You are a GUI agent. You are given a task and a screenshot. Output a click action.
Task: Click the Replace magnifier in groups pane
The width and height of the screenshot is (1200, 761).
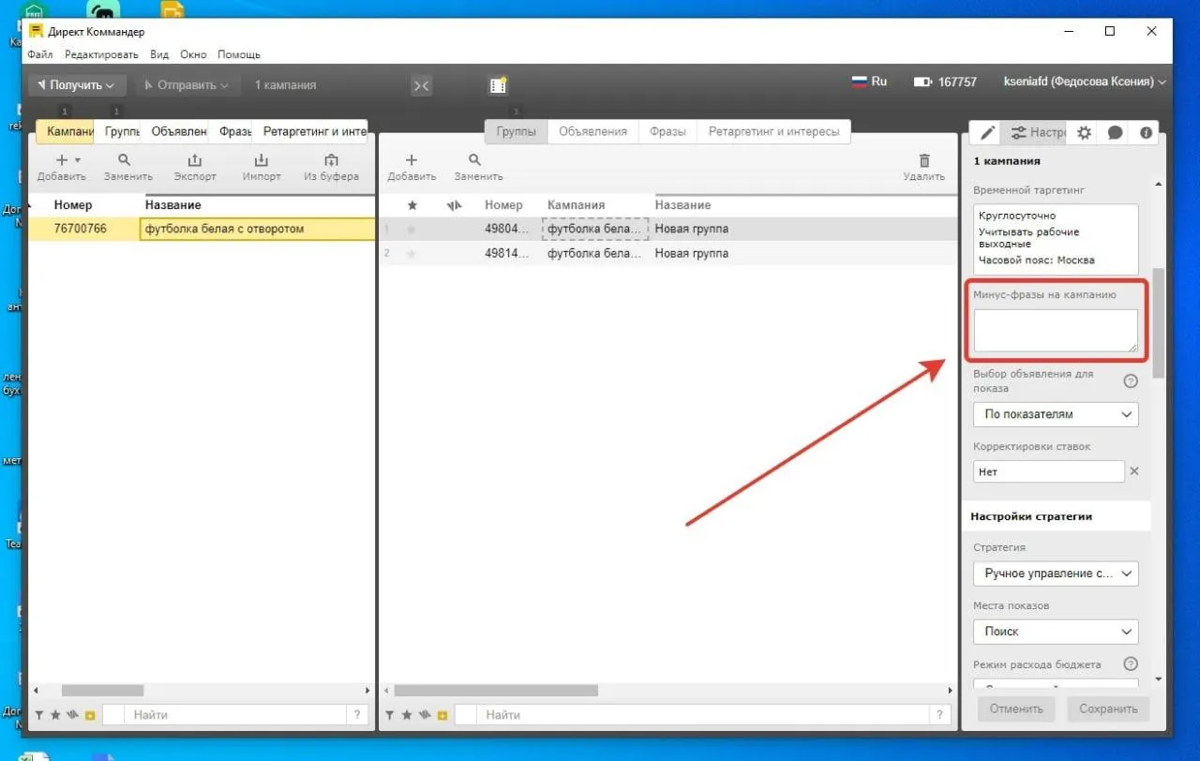475,160
